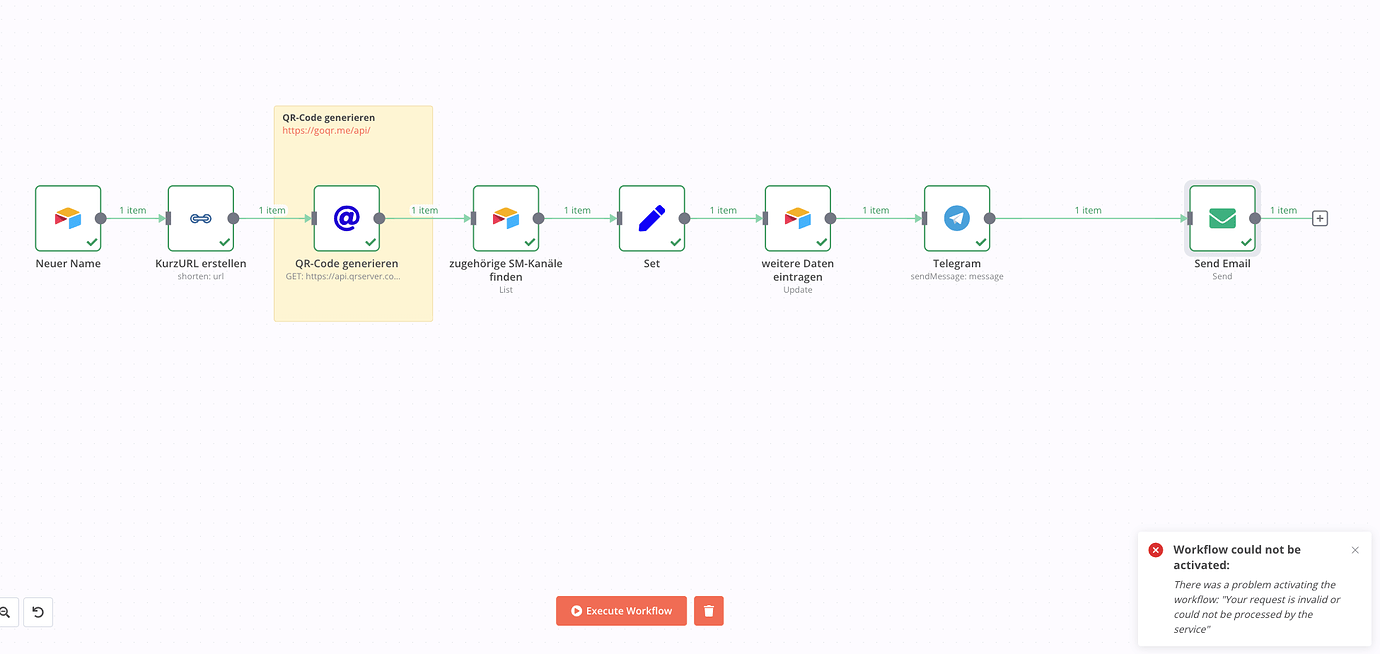
Task: Click the "1 item" label after Neuer Name
Action: point(133,211)
